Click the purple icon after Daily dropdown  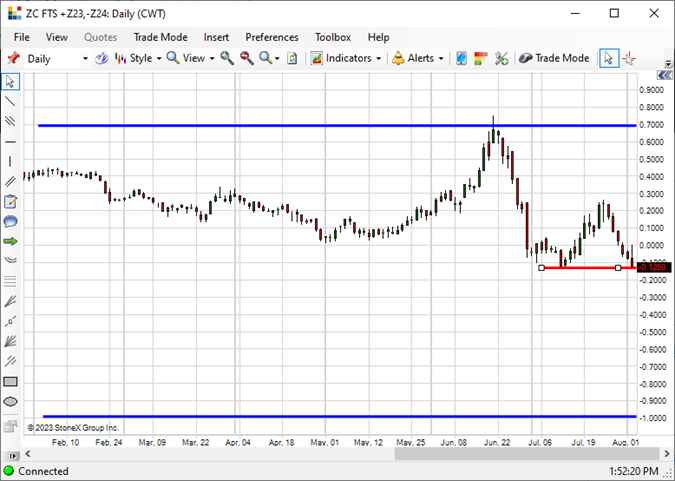(102, 58)
